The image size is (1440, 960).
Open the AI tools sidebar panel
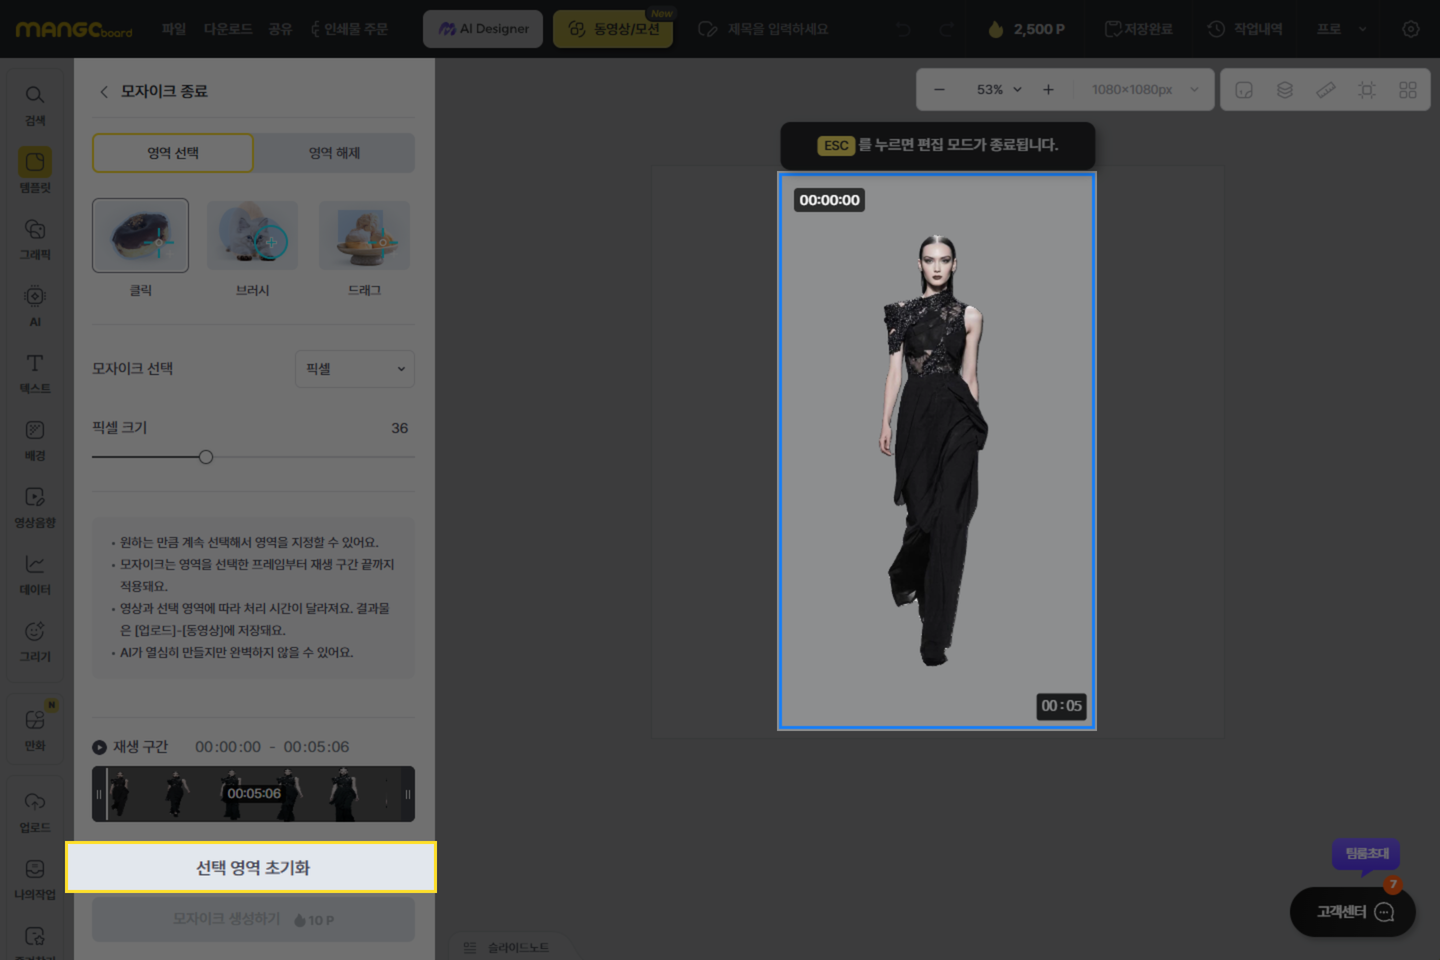coord(35,306)
